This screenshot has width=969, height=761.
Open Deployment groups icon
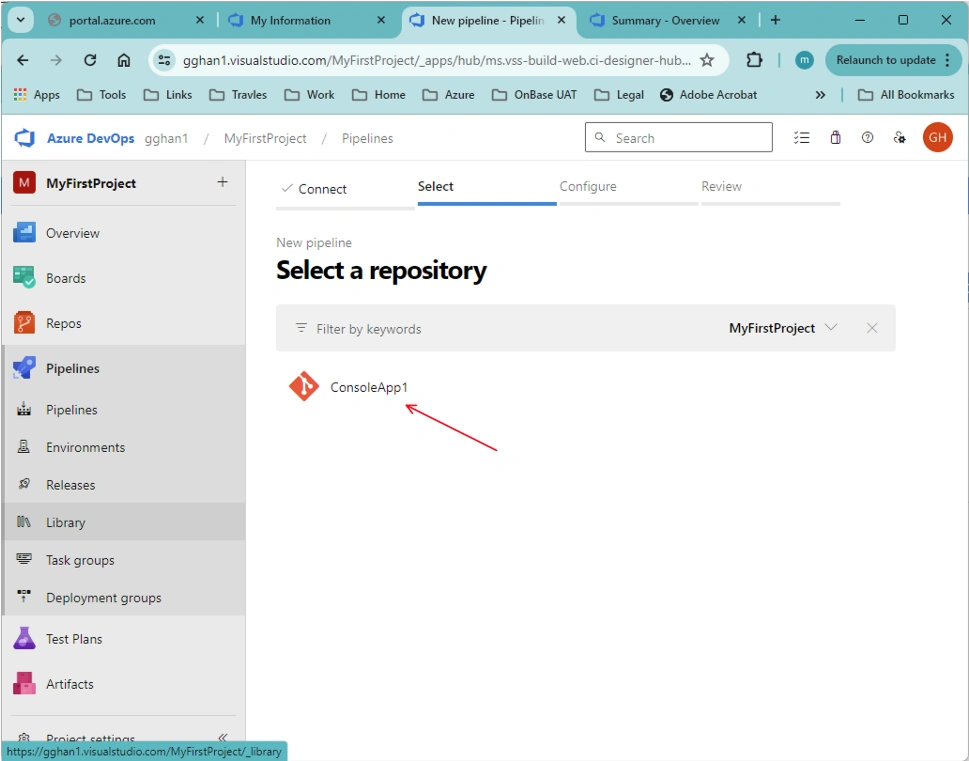24,597
